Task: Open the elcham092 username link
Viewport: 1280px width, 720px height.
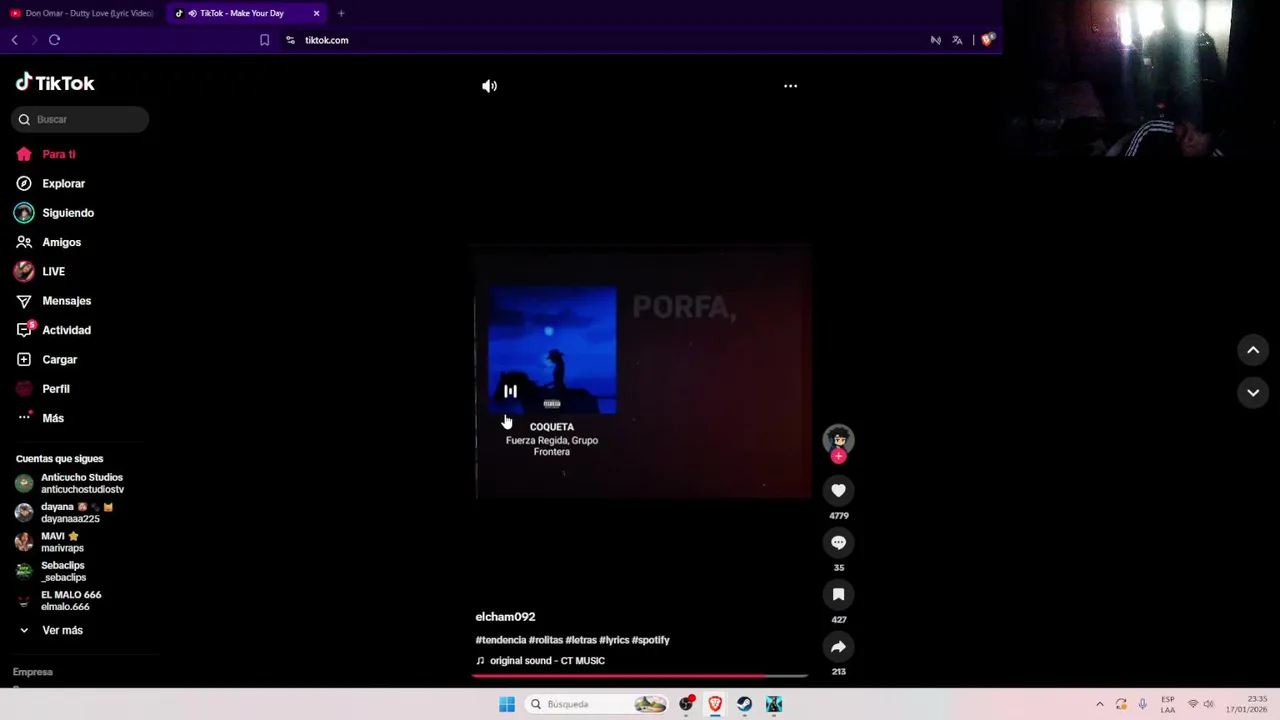Action: coord(505,617)
